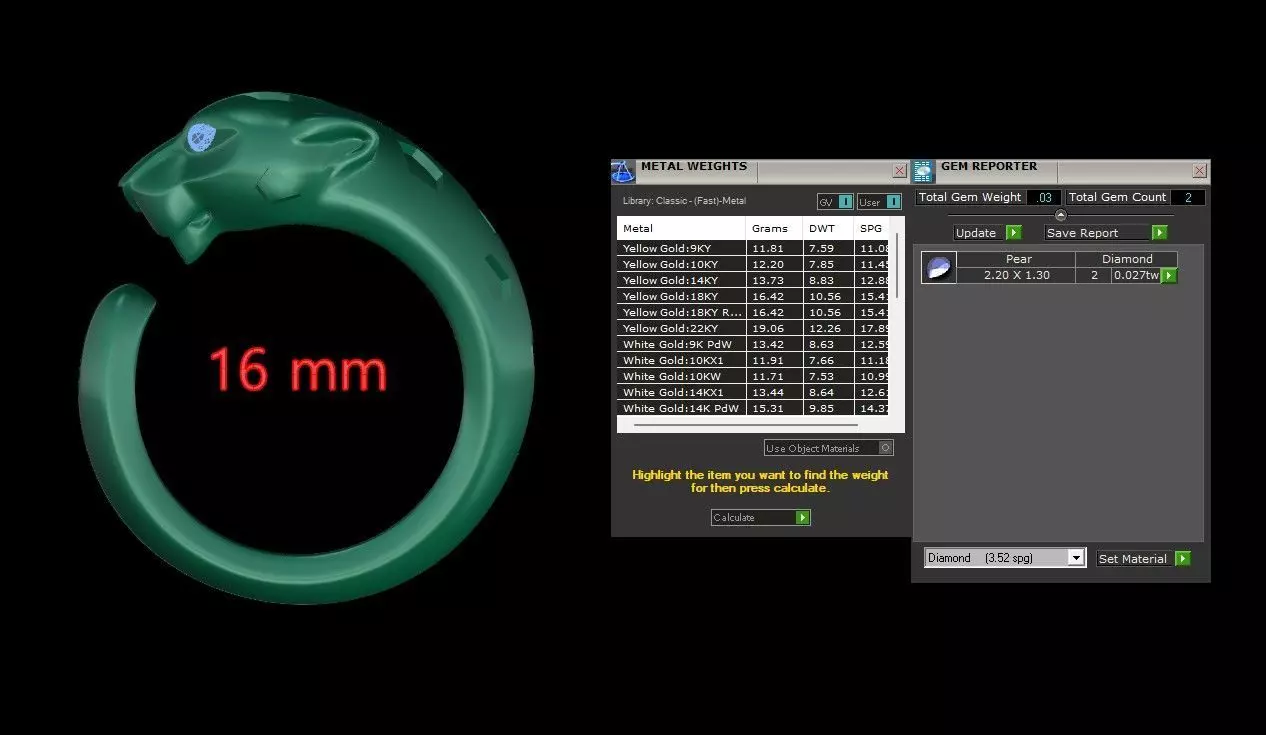This screenshot has width=1266, height=735.
Task: Click the Total Gem Weight label
Action: tap(970, 198)
